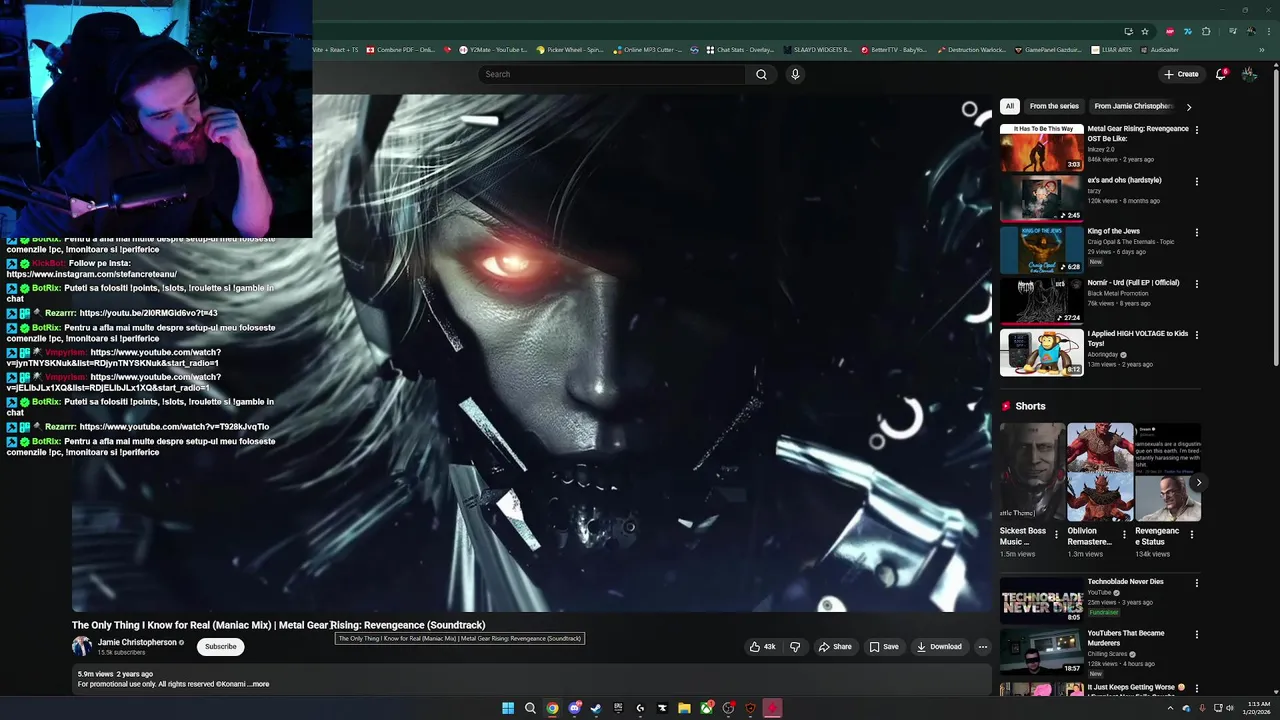Open the Picker Wheel bookmark

(570, 50)
